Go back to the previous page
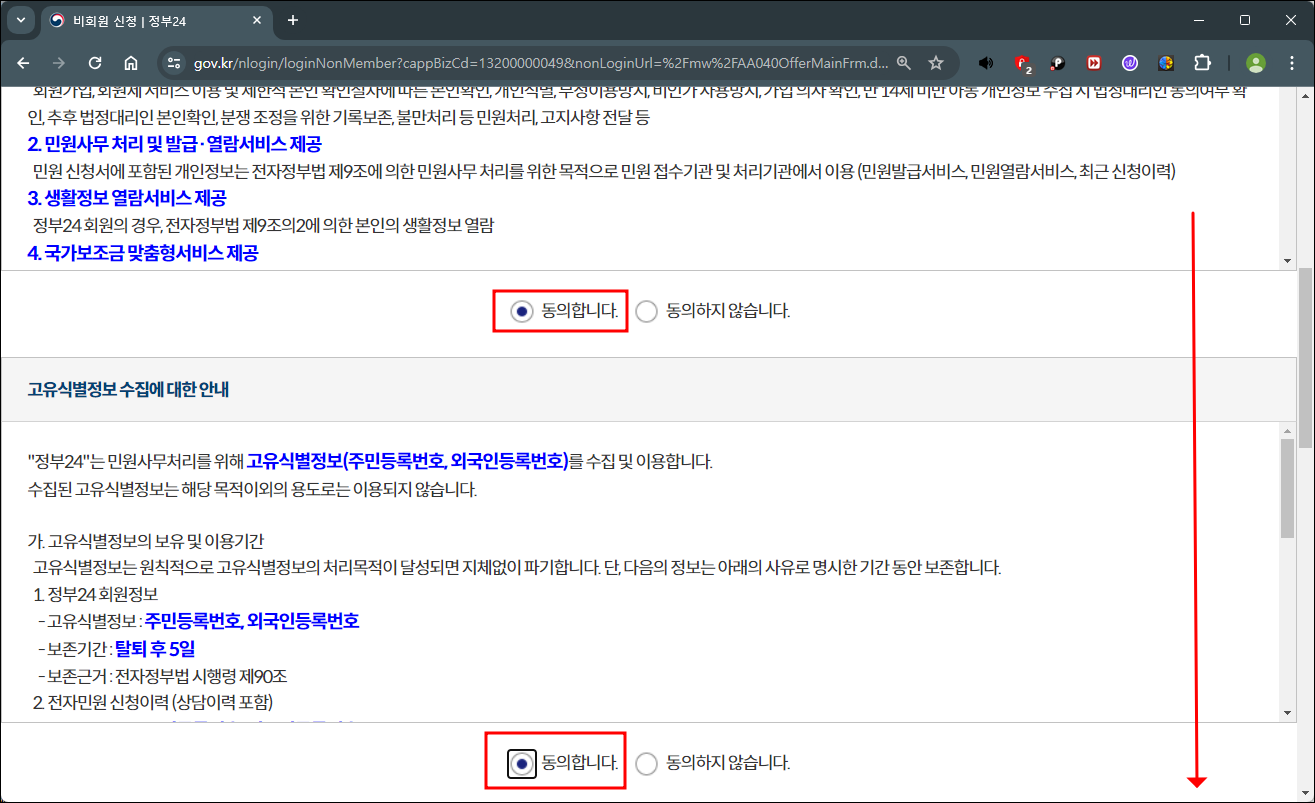Screen dimensions: 1315x803 23,63
